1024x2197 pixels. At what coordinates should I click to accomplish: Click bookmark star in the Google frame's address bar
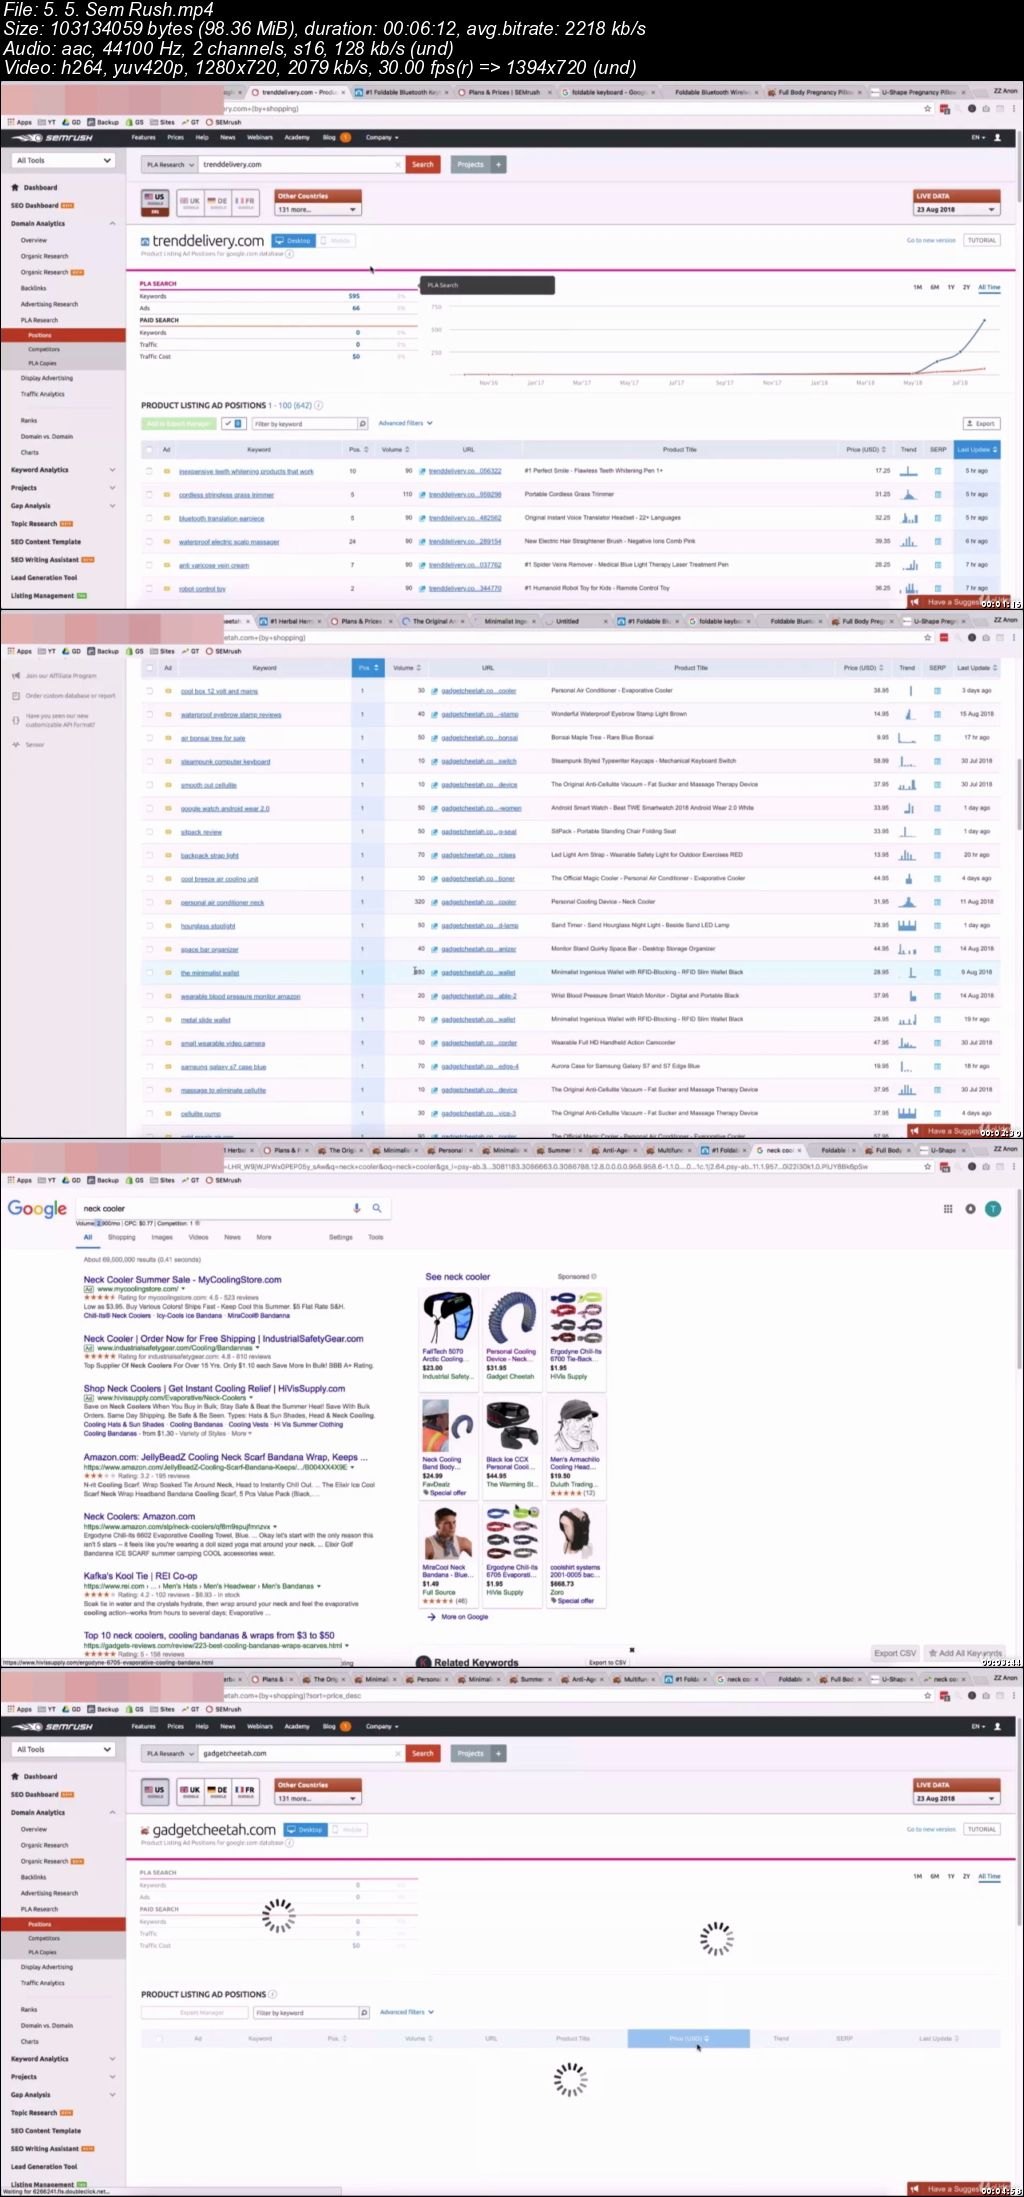pyautogui.click(x=928, y=1166)
